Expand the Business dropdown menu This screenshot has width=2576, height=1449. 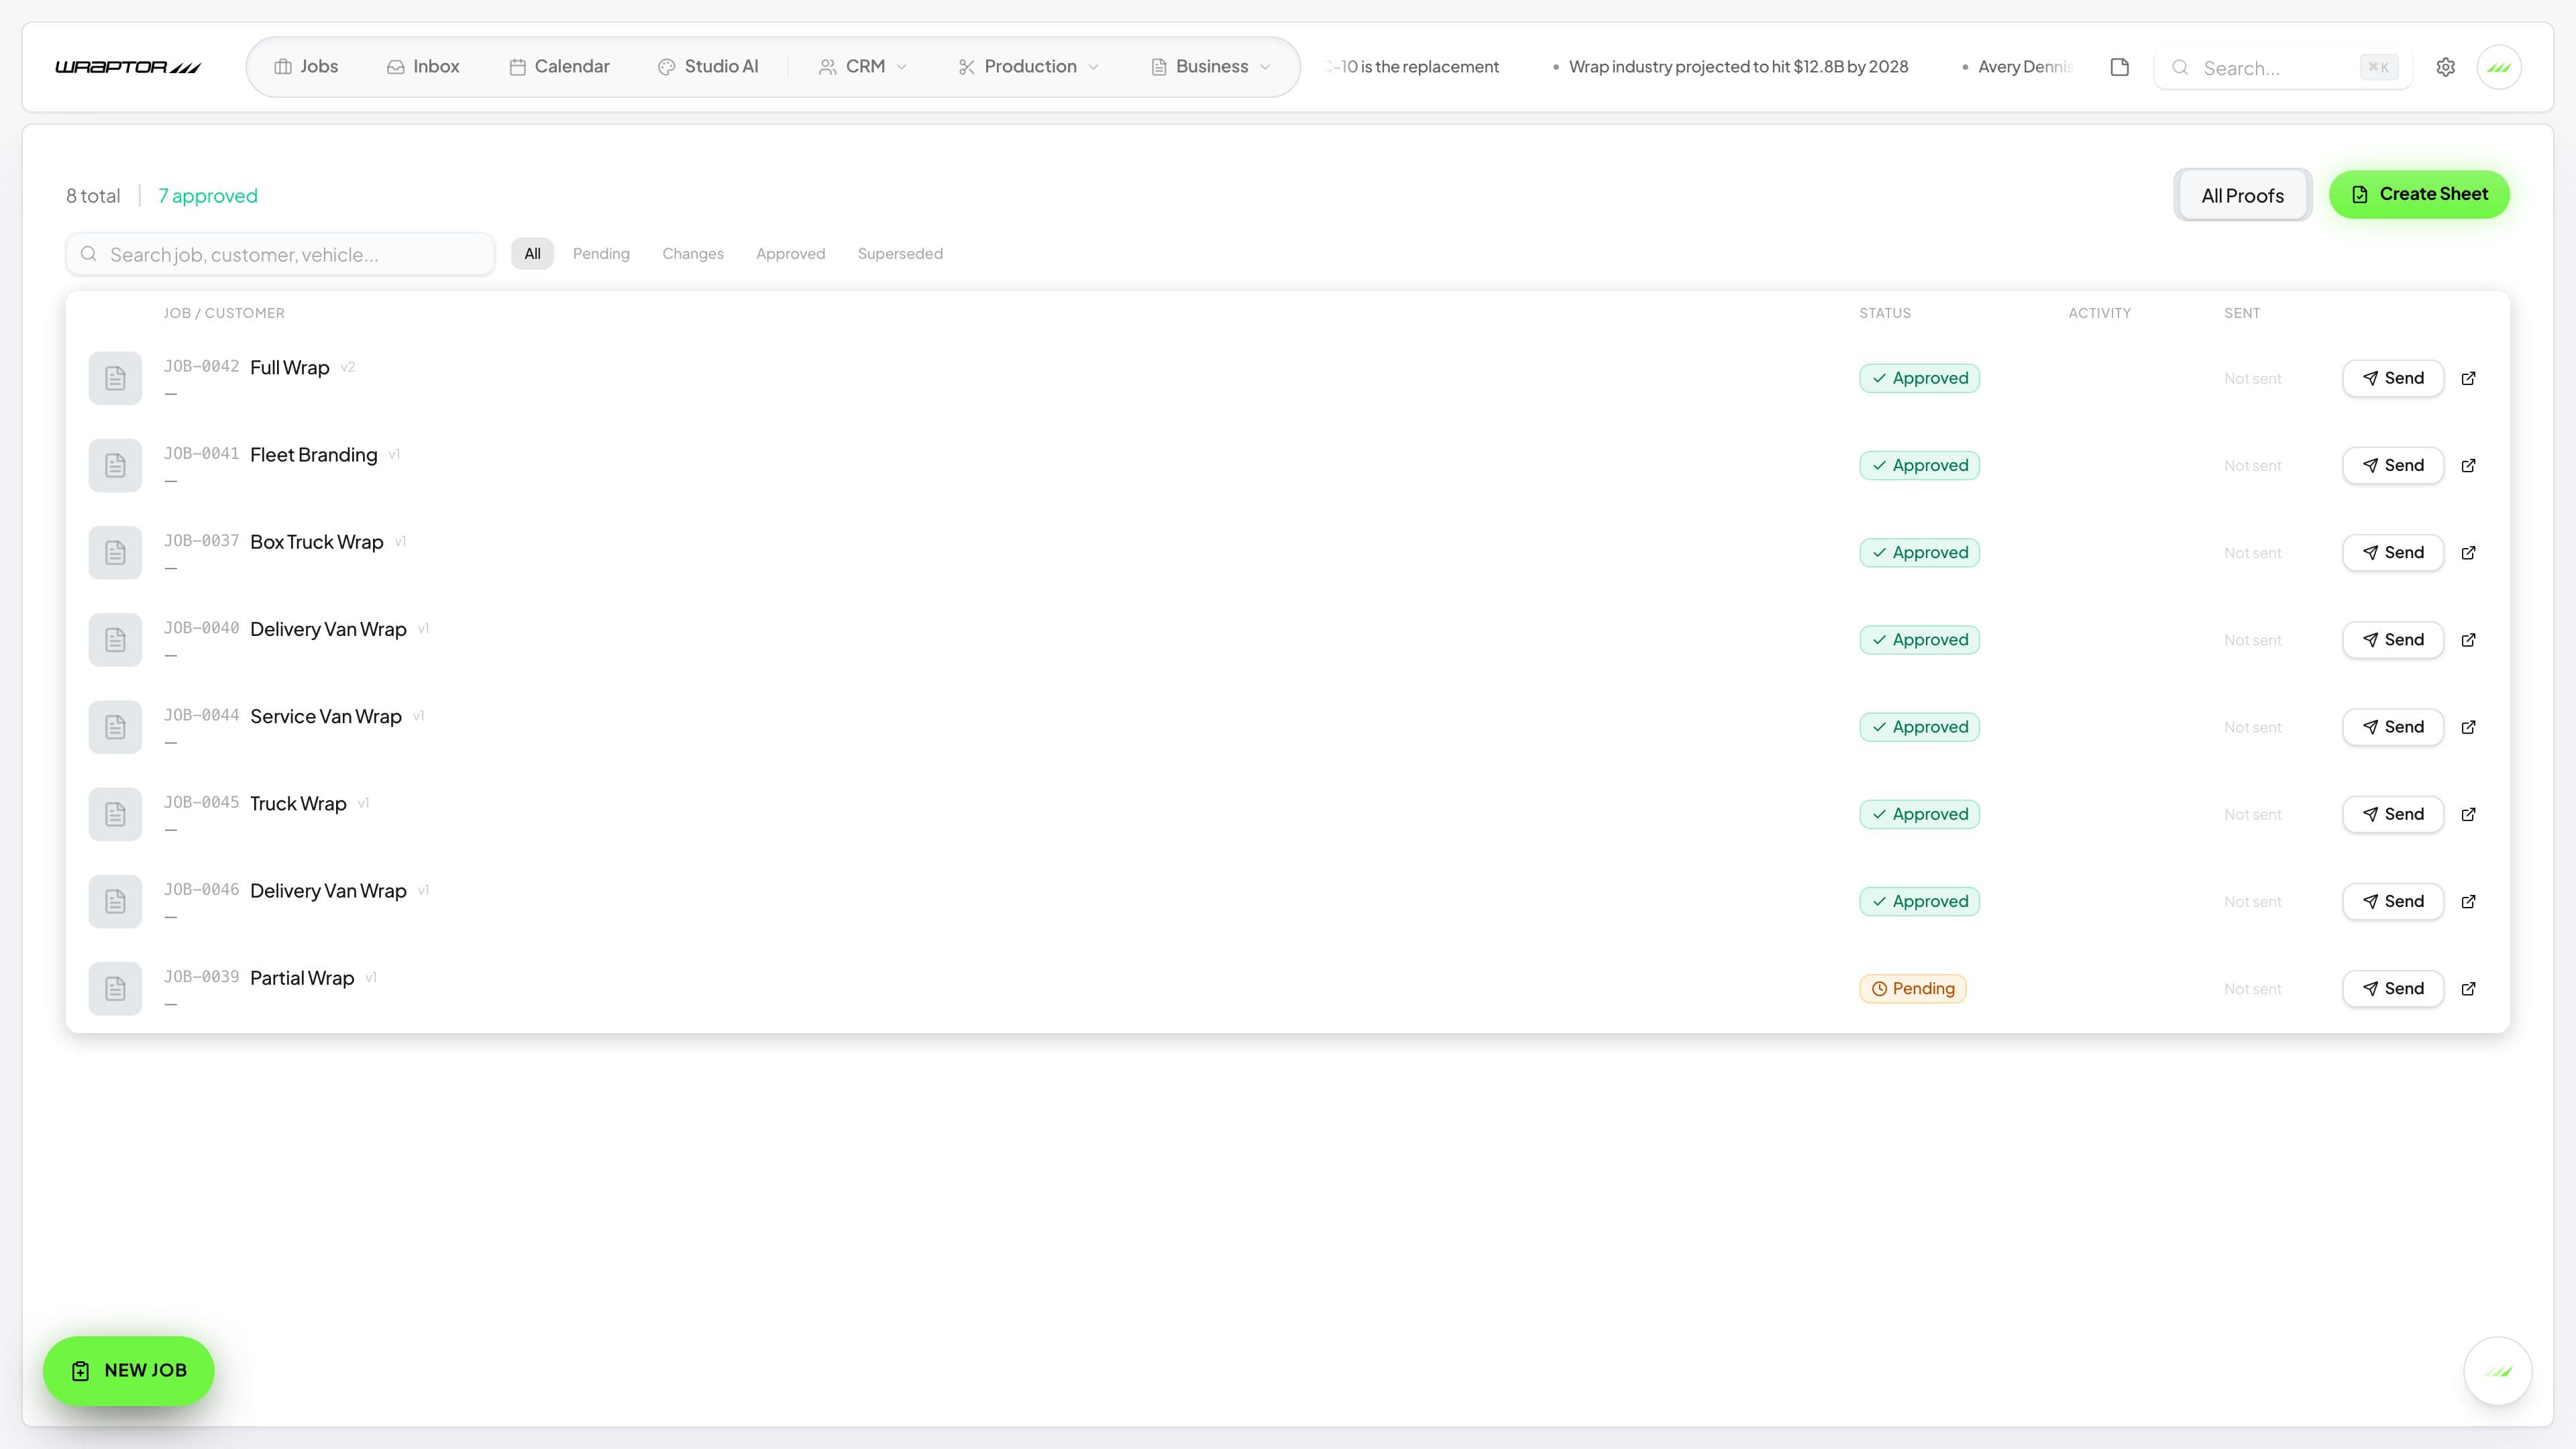pos(1210,67)
